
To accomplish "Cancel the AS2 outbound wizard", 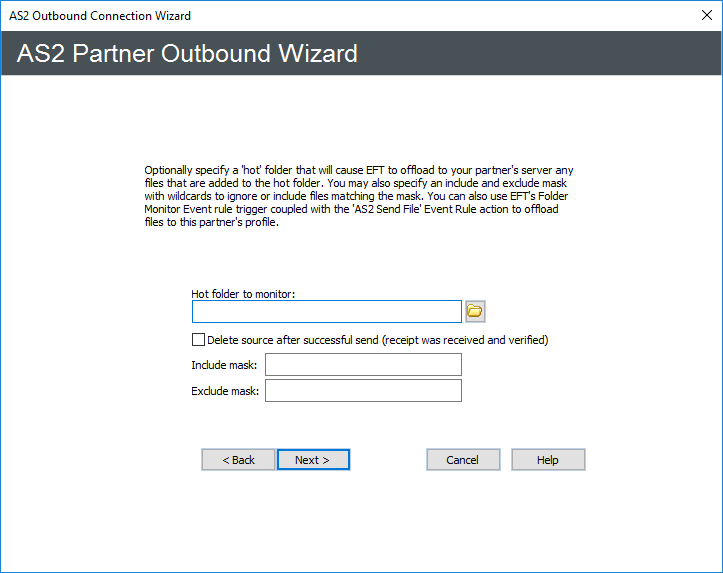I will 463,460.
